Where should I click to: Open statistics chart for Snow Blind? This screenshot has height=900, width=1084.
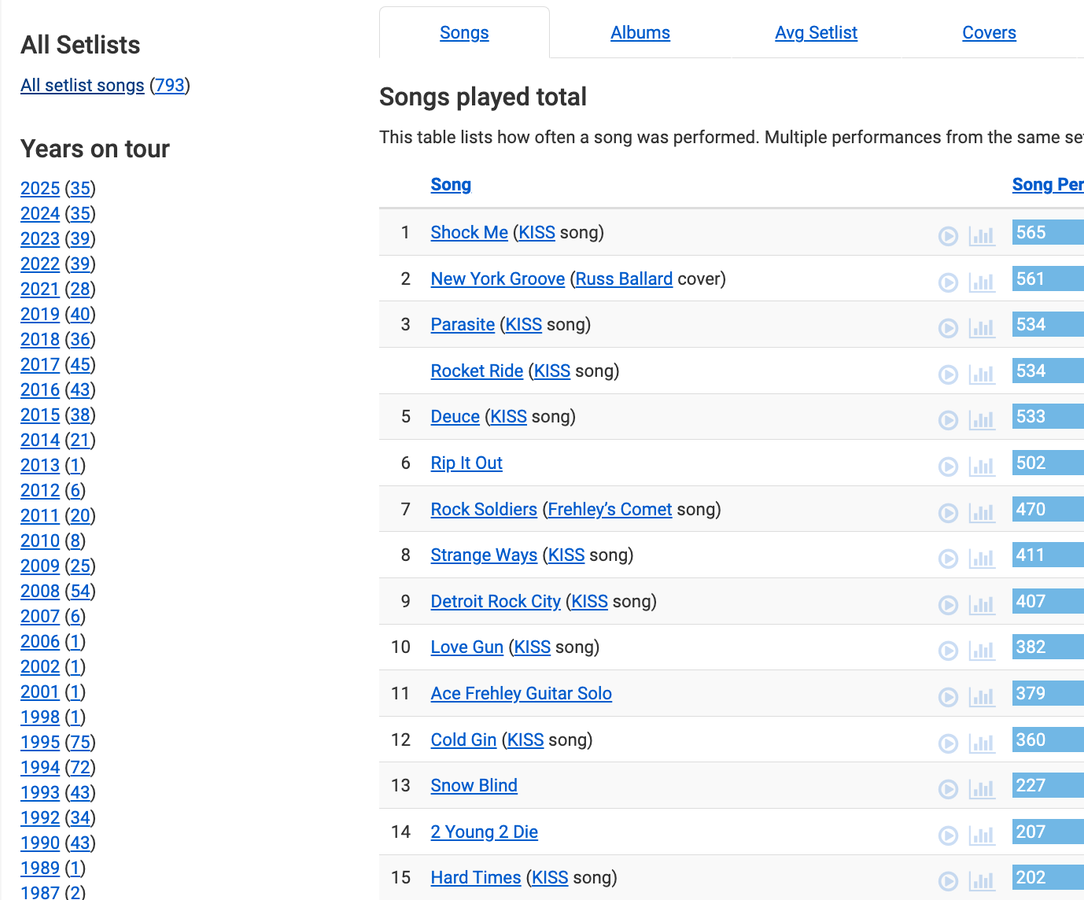(982, 789)
